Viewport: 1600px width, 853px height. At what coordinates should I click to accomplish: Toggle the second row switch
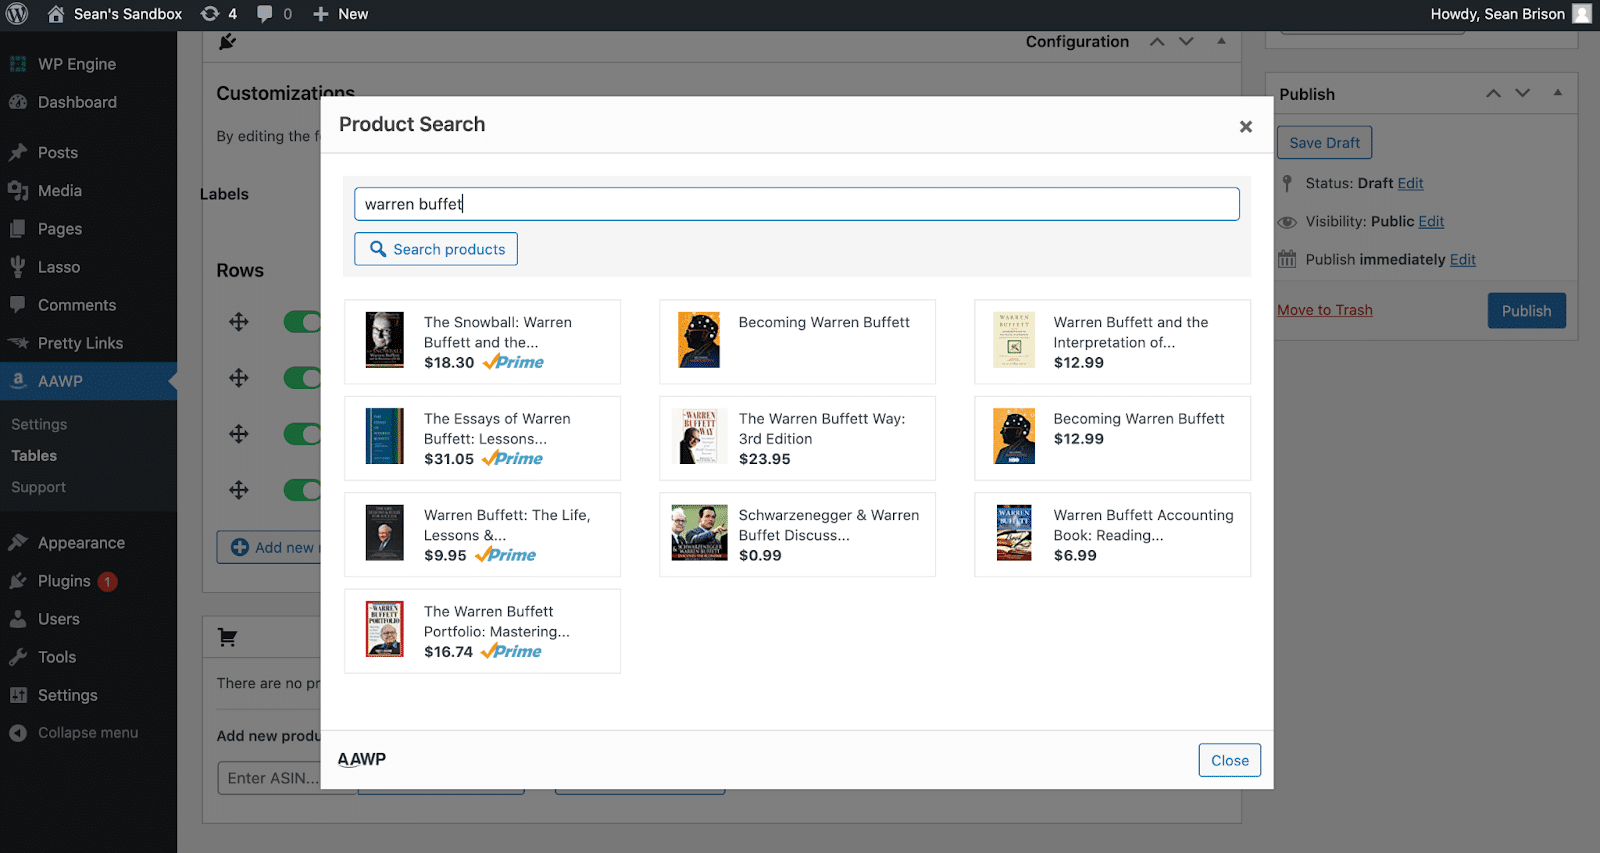302,378
